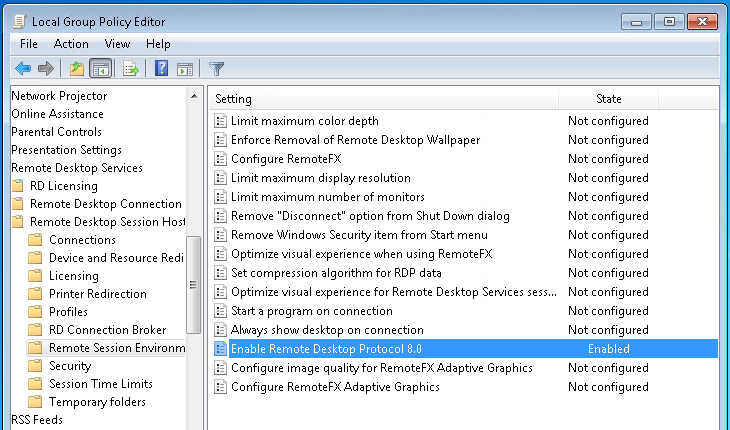730x430 pixels.
Task: Toggle the show/hide console tree icon
Action: coord(101,69)
